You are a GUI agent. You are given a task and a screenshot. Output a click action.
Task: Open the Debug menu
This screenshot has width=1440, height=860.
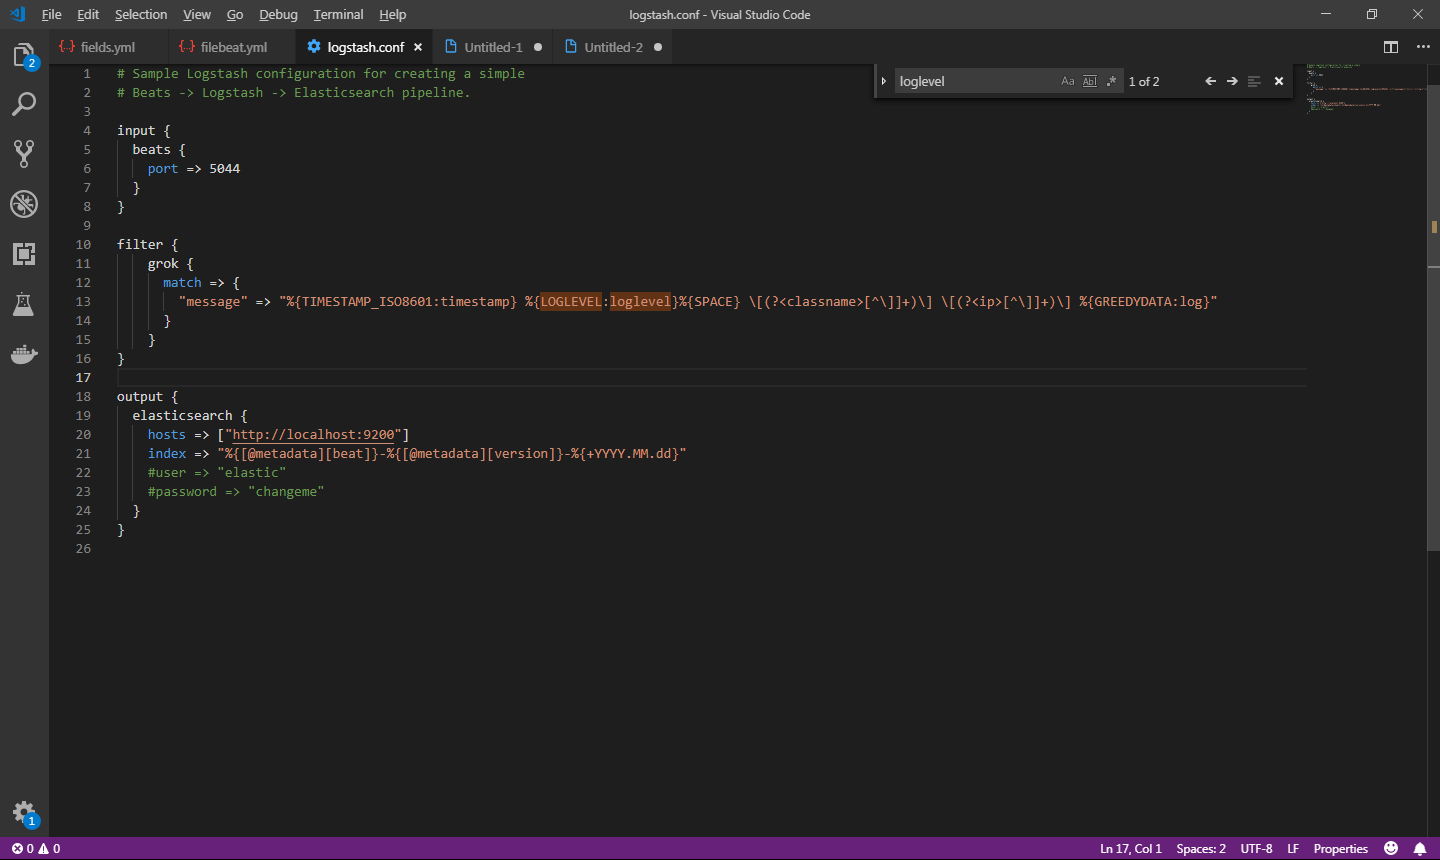pos(278,14)
